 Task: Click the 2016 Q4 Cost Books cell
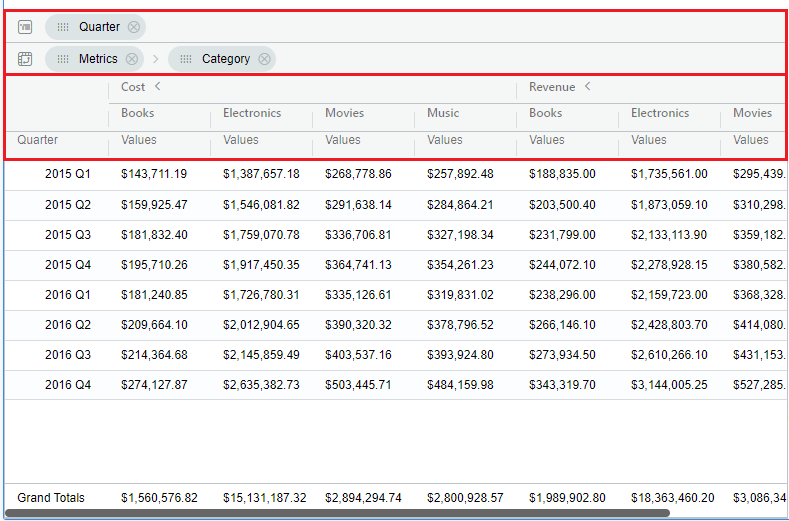tap(154, 385)
